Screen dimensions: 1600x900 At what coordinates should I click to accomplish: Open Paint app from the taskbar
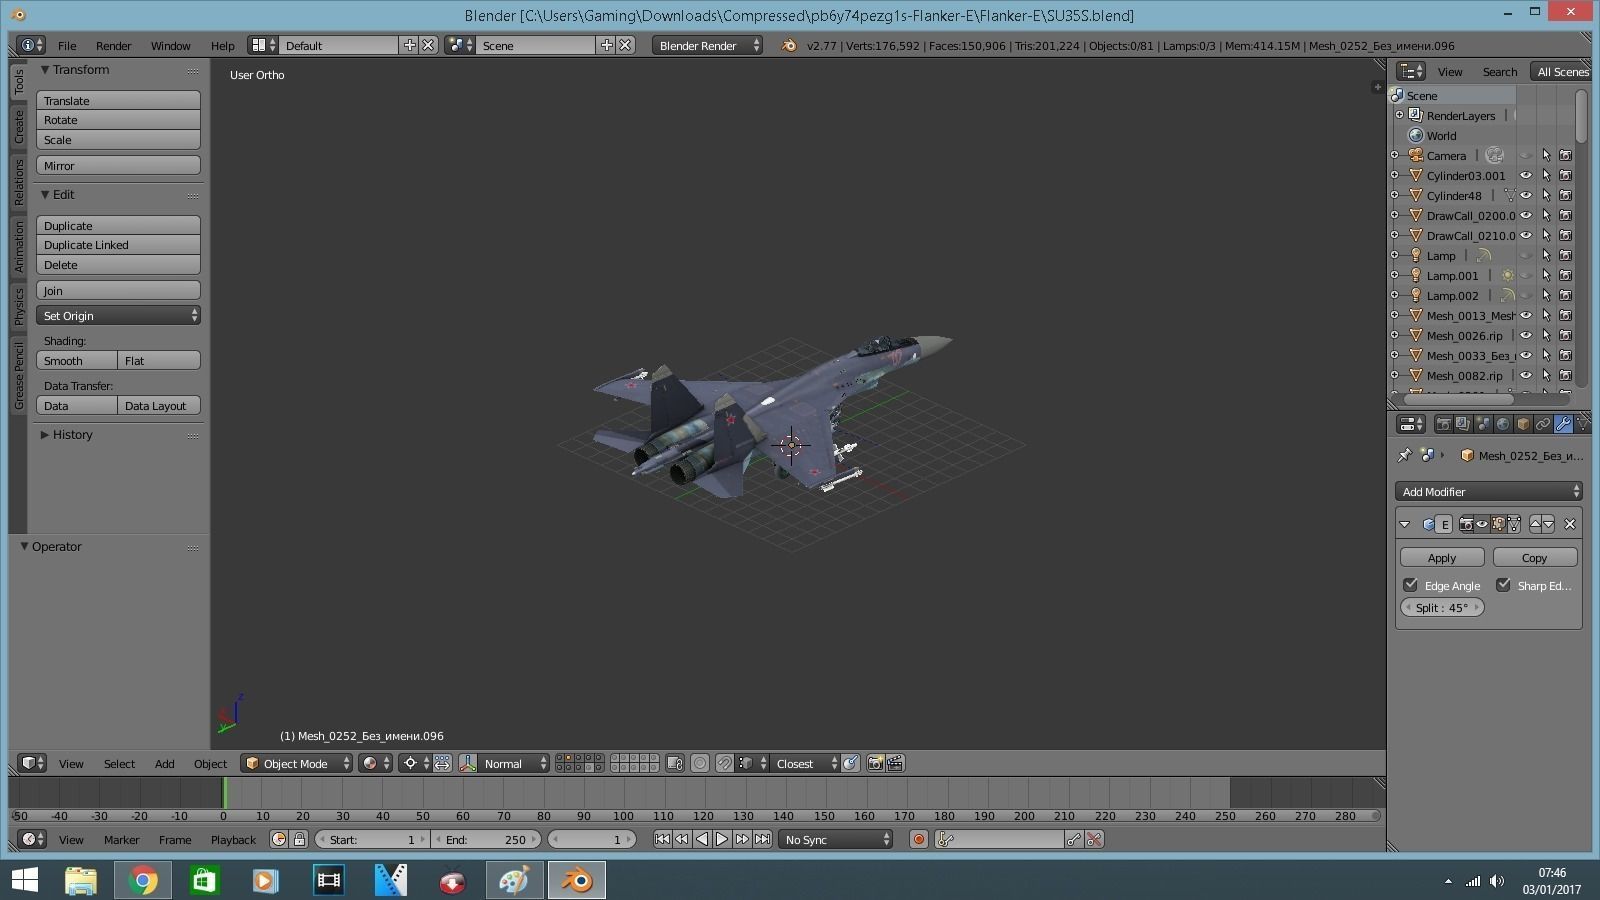(x=514, y=880)
